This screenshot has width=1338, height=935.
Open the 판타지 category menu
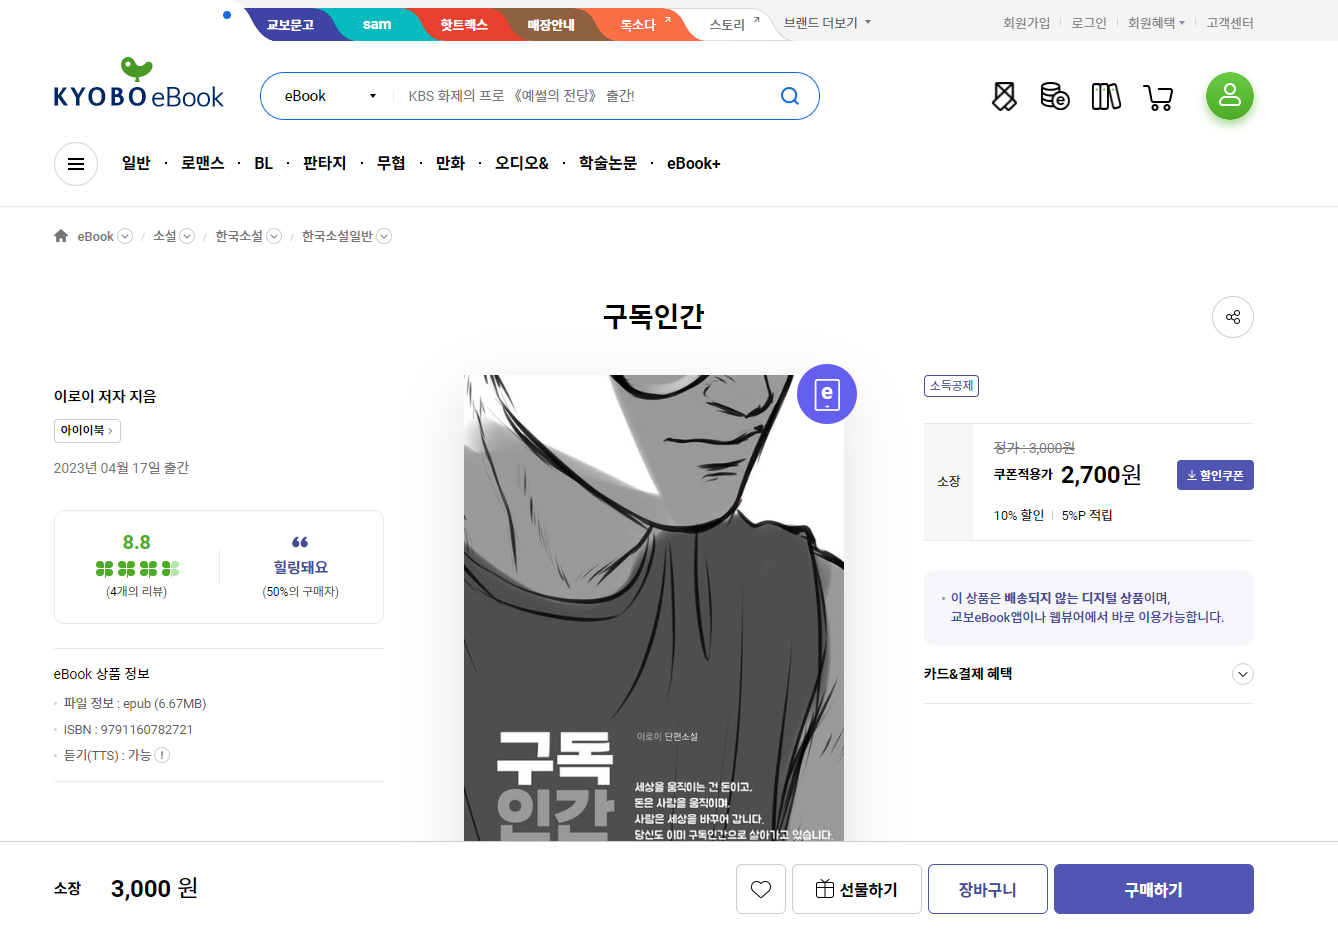pos(325,163)
